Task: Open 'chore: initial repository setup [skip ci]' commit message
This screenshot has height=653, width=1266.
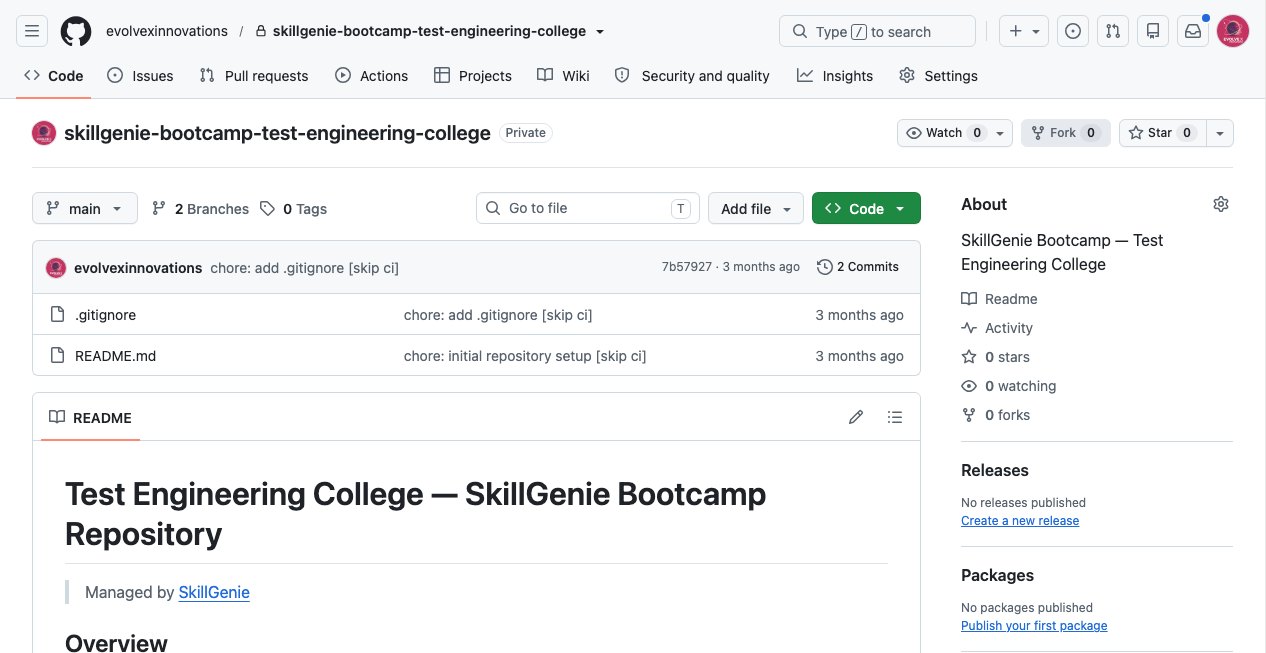Action: pos(525,356)
